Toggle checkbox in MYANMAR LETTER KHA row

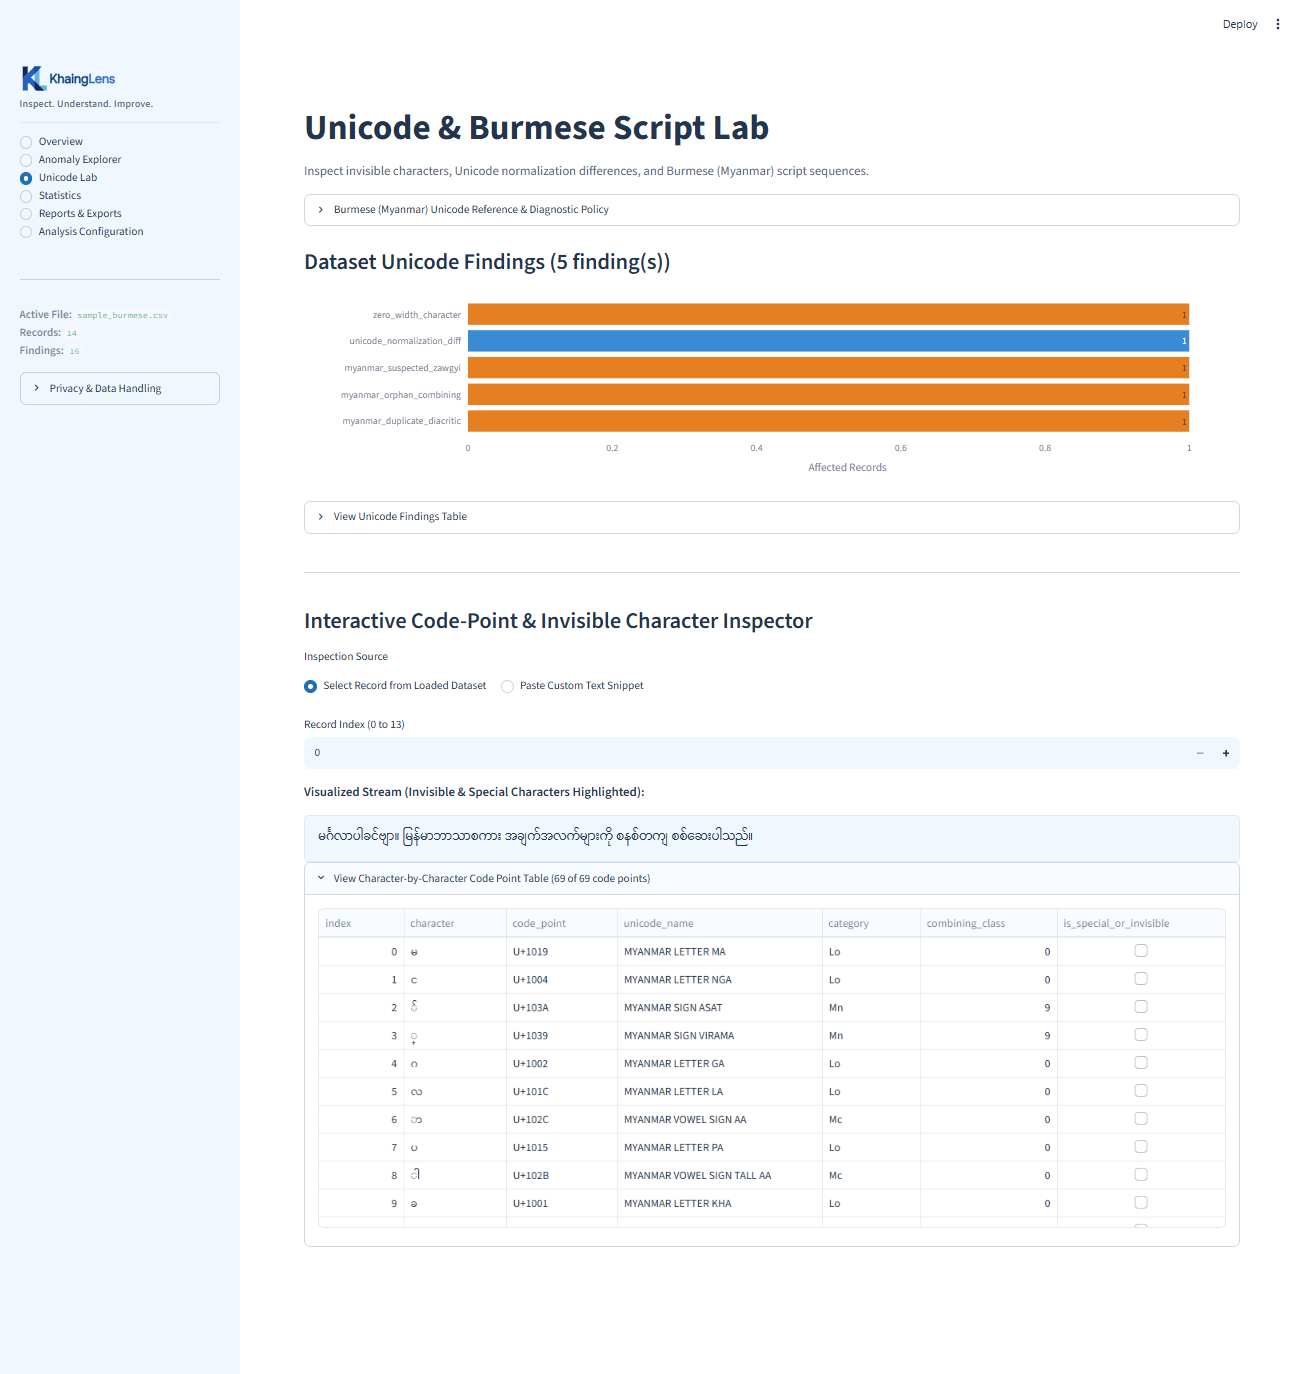click(1141, 1203)
